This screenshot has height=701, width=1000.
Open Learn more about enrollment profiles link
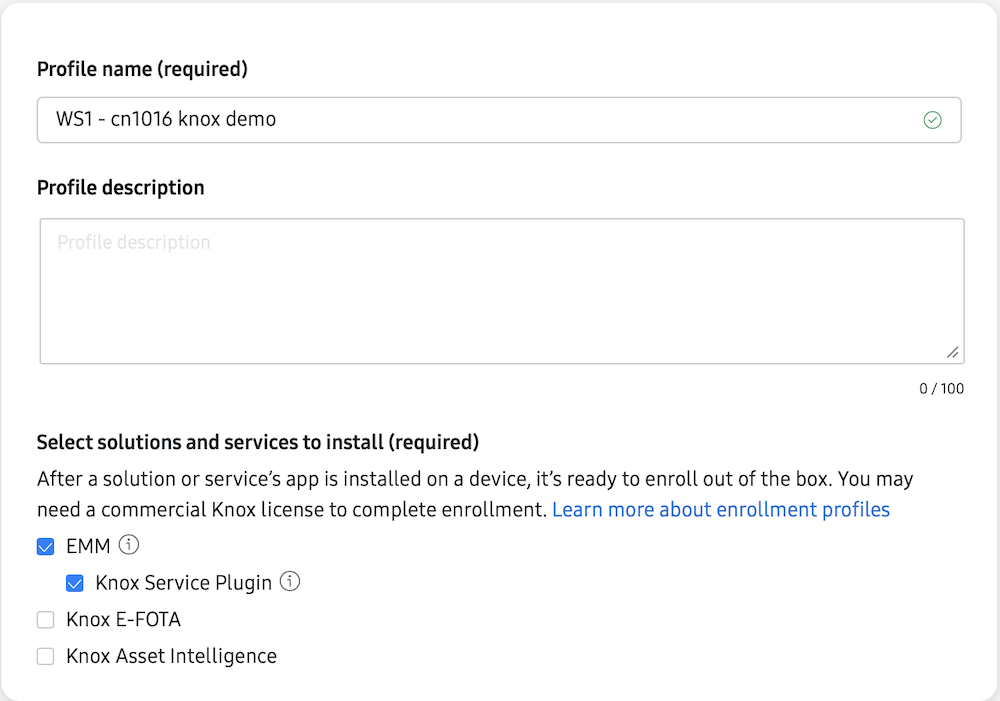point(720,510)
